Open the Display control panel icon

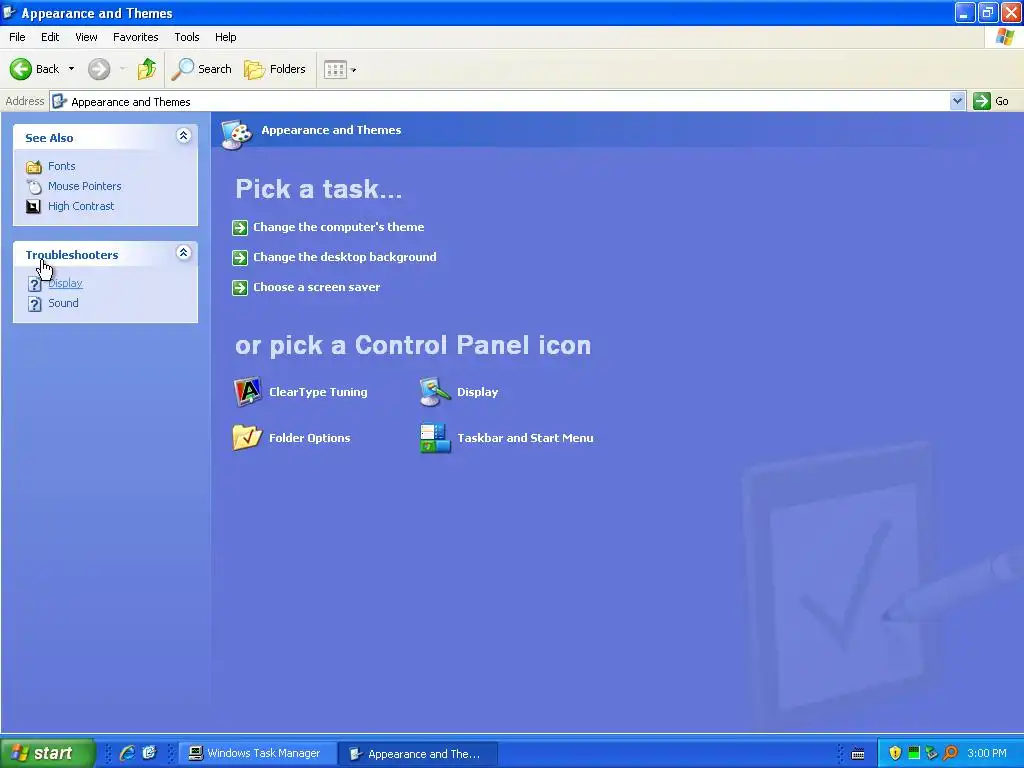click(x=435, y=392)
